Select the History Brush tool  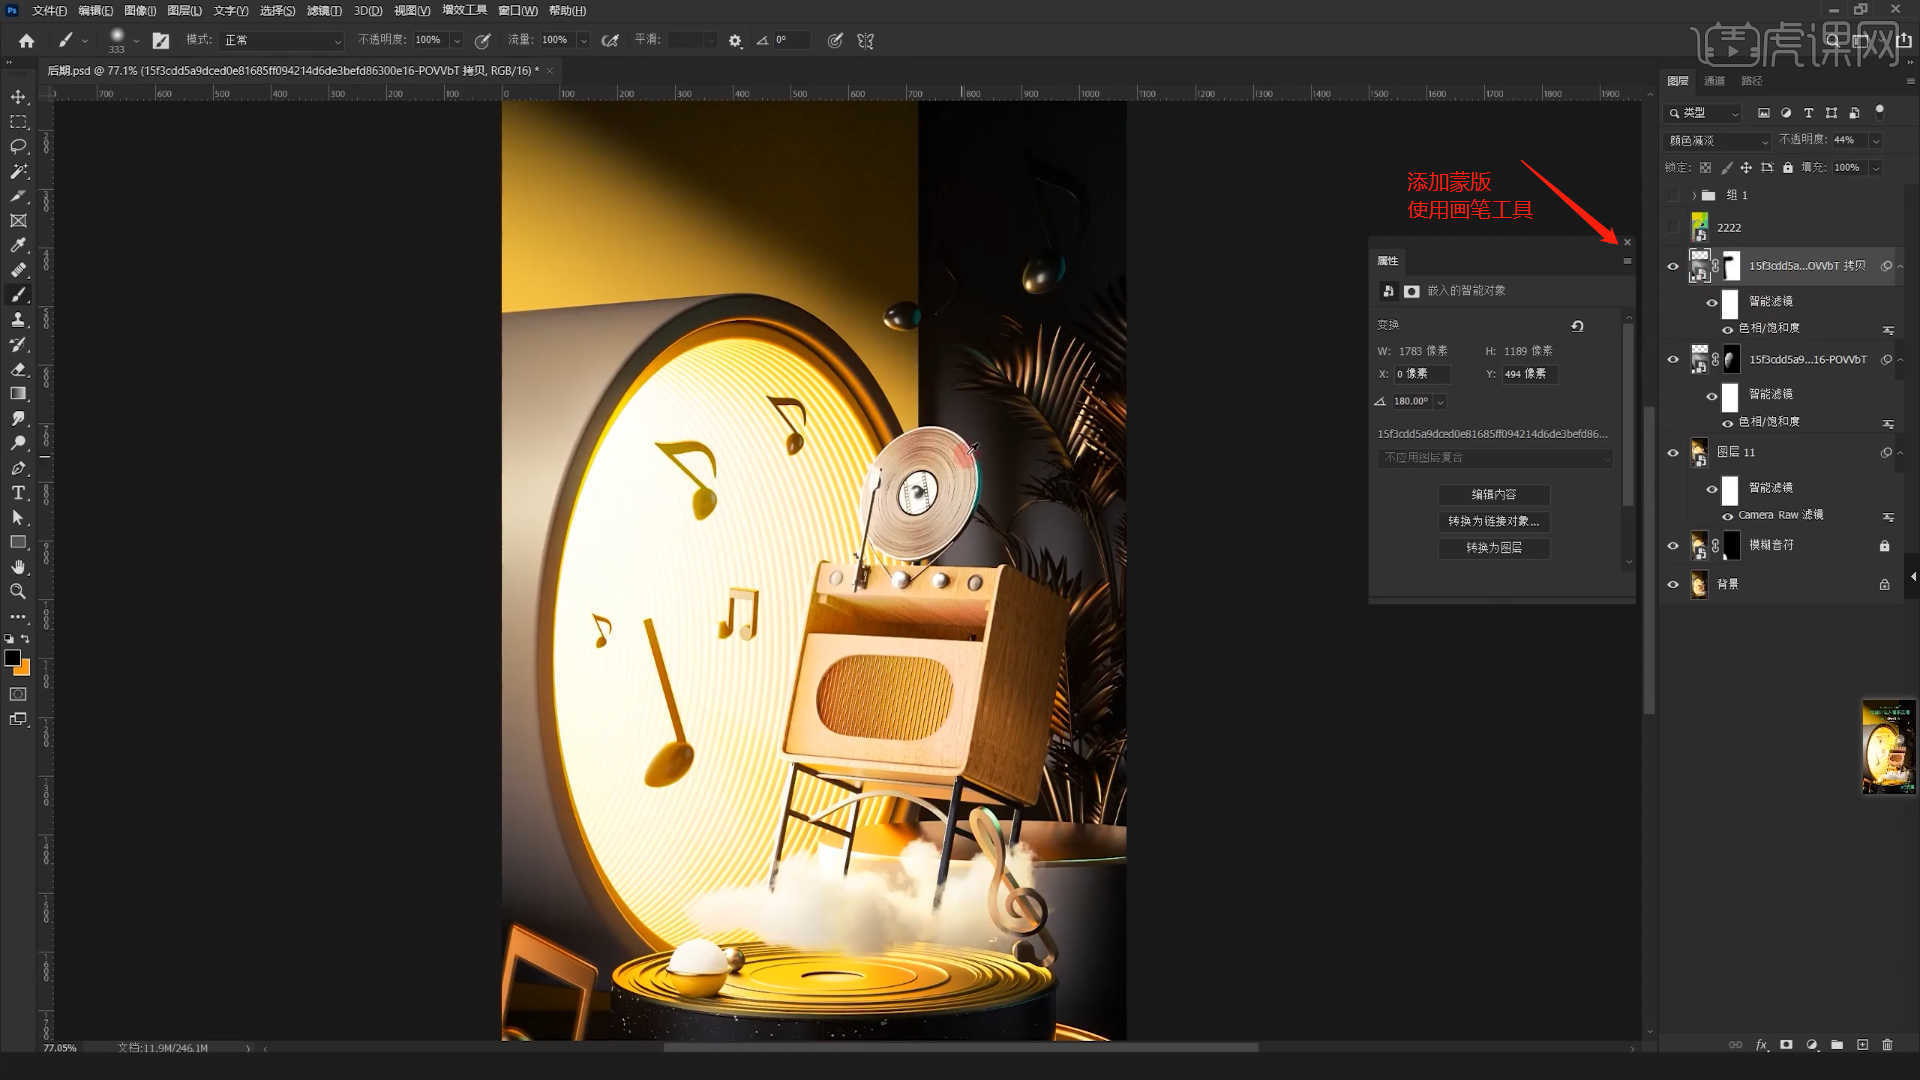click(18, 344)
